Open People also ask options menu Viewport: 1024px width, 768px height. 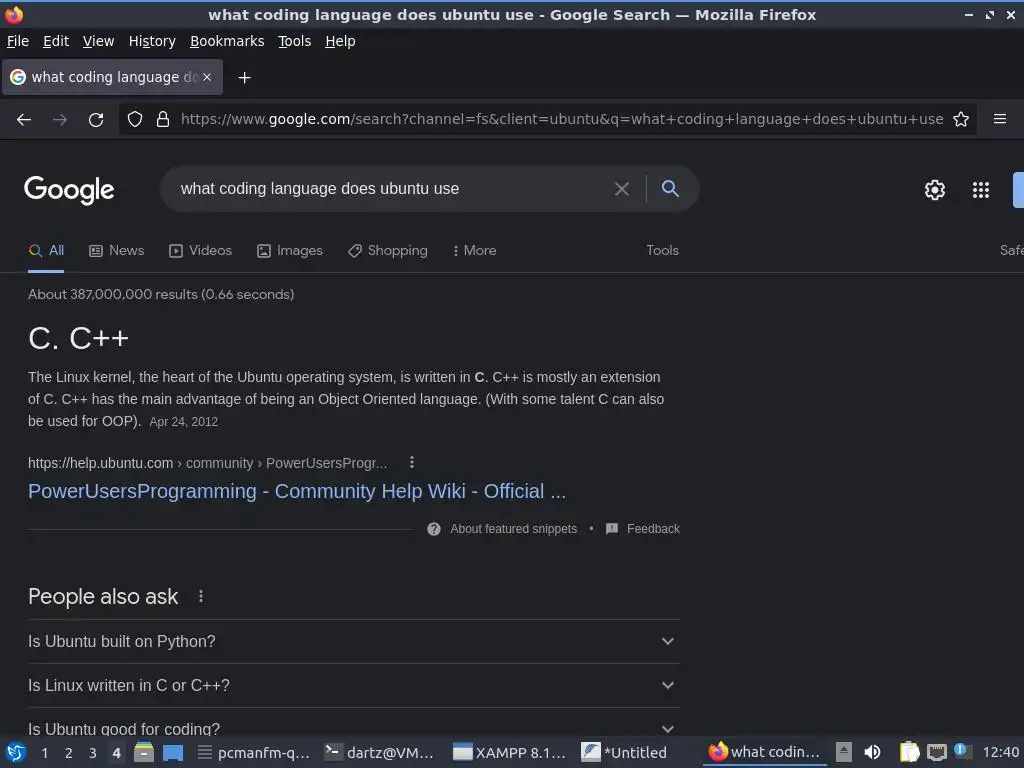[x=201, y=596]
